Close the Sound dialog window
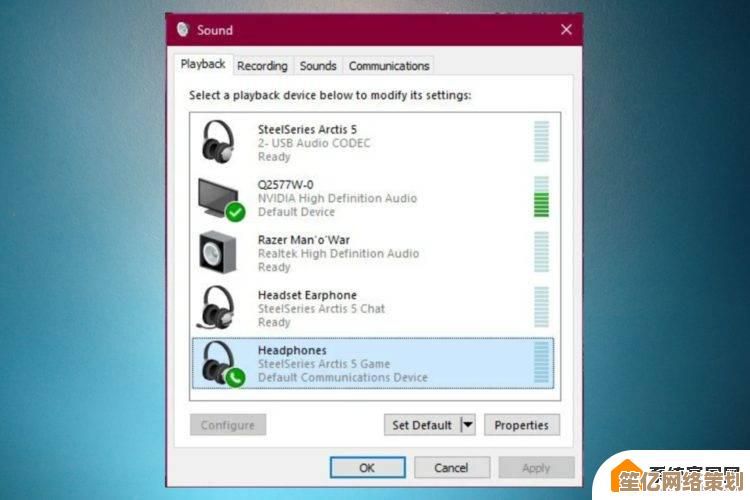This screenshot has height=500, width=750. pos(566,30)
